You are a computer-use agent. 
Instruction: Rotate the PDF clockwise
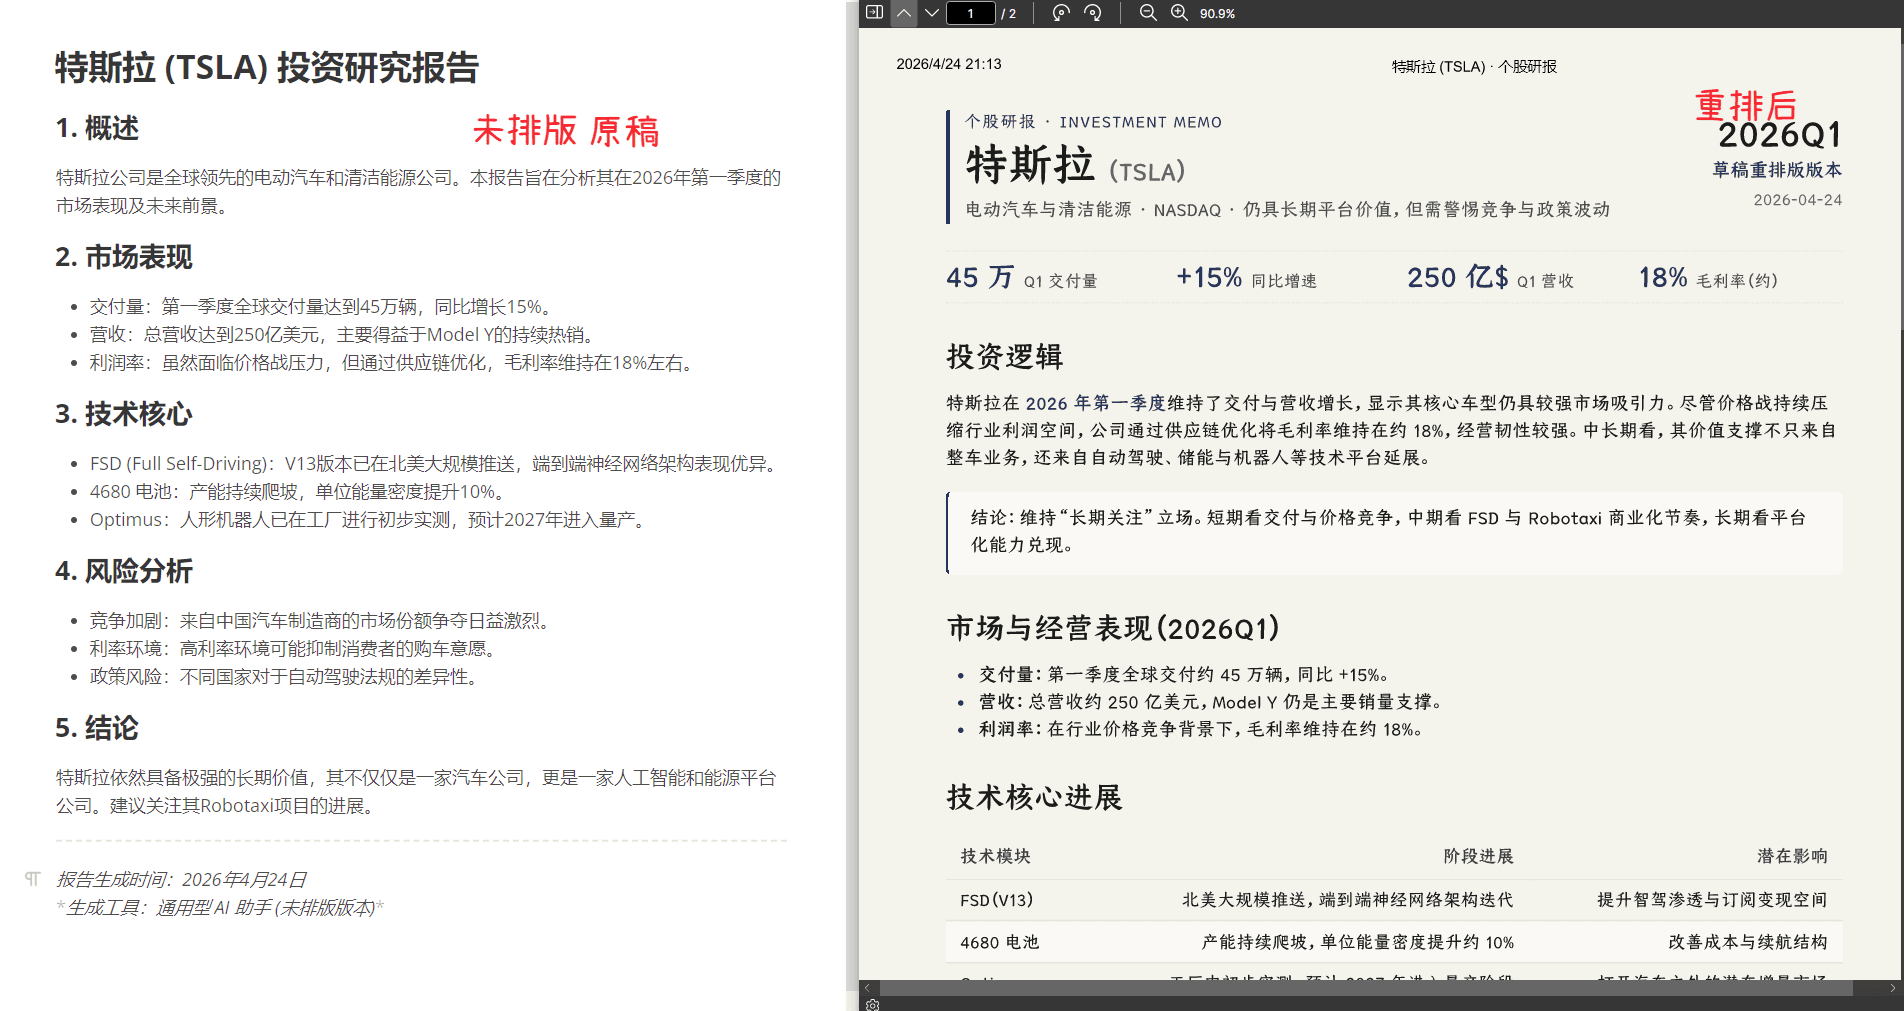[x=1093, y=13]
